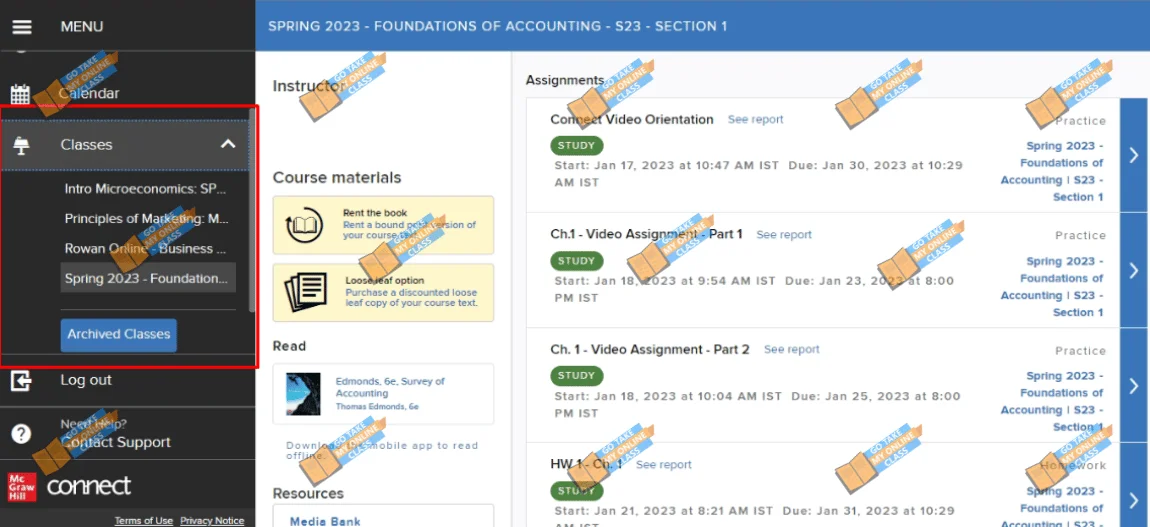This screenshot has width=1150, height=527.
Task: Open Ch. 1 Video Assignment Part 2 arrow
Action: (1133, 385)
